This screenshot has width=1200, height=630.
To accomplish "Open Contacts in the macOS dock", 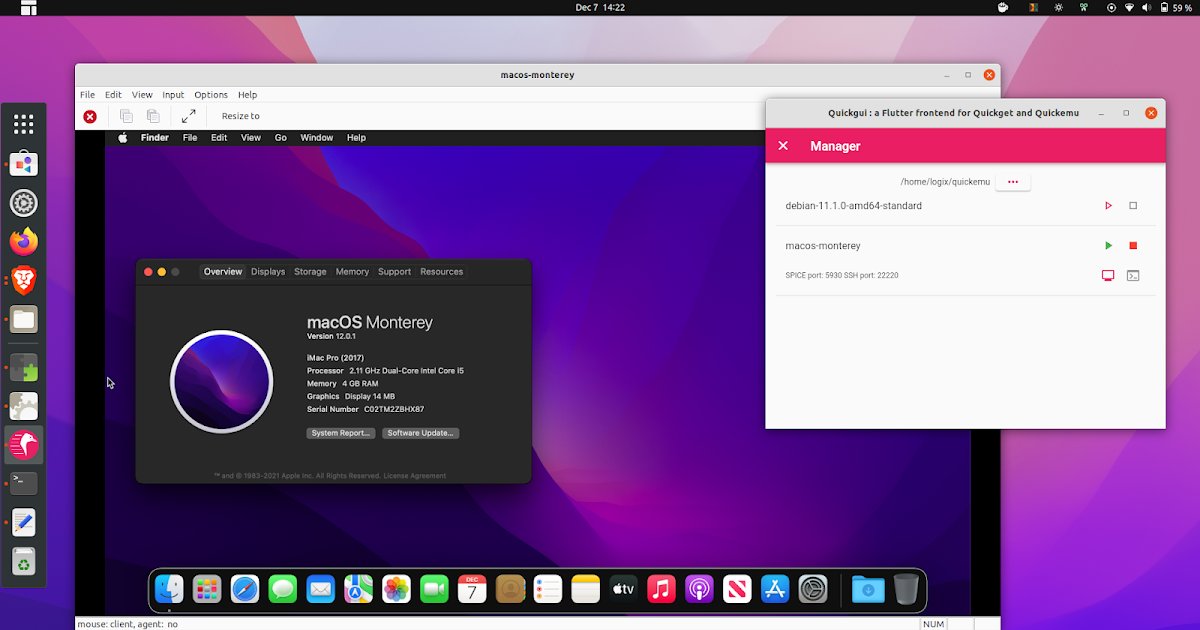I will pos(510,589).
